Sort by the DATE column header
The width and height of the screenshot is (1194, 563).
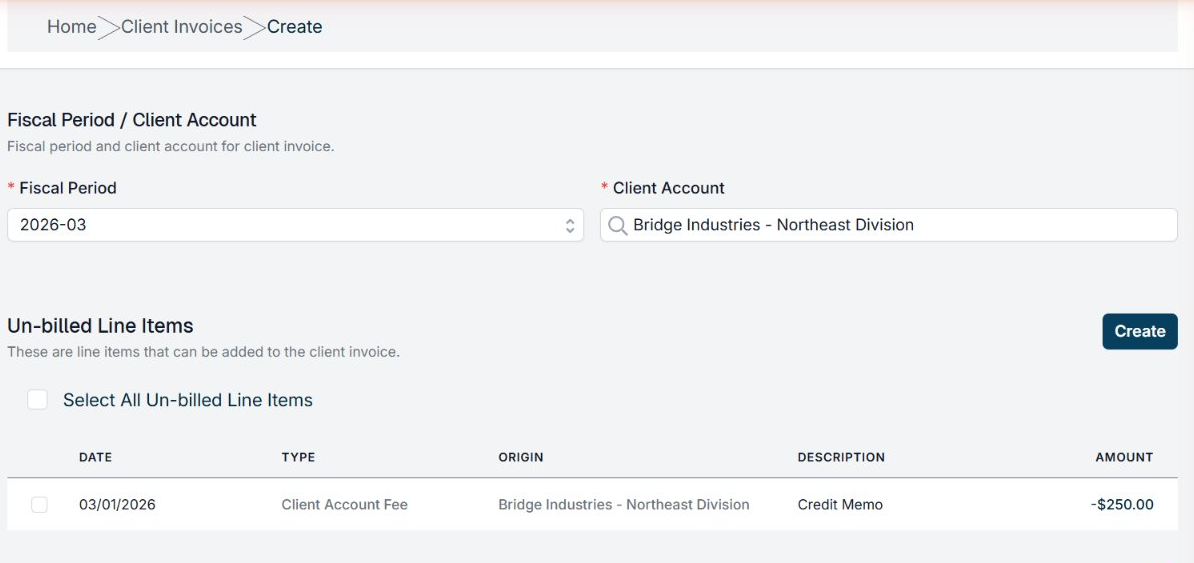[x=95, y=457]
